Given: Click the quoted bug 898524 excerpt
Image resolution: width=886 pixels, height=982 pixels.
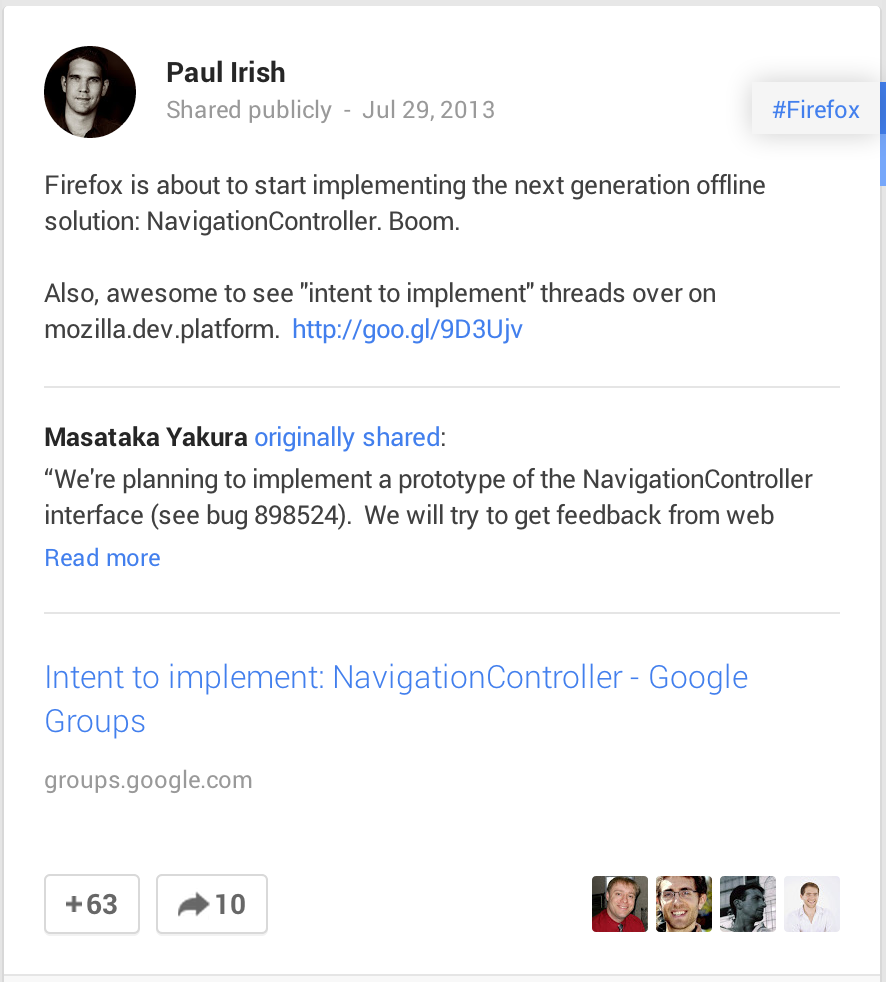Looking at the screenshot, I should pos(428,497).
